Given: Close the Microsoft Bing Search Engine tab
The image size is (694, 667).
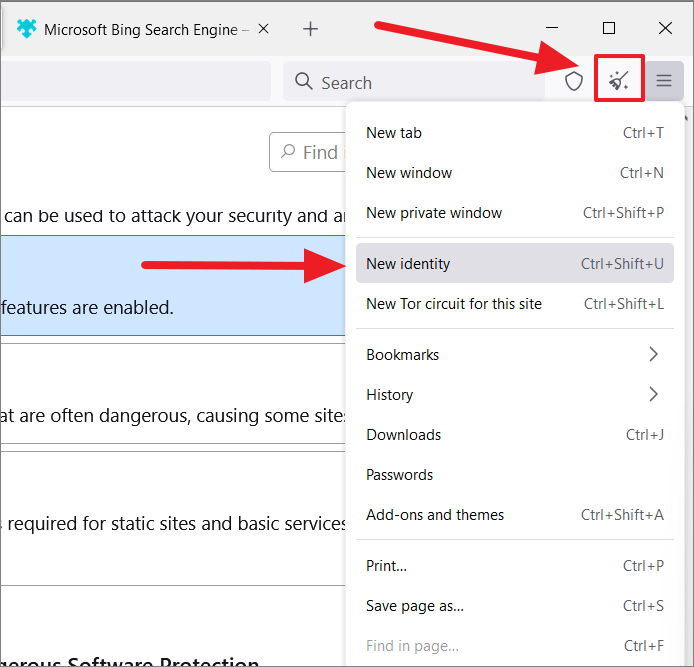Looking at the screenshot, I should tap(263, 29).
